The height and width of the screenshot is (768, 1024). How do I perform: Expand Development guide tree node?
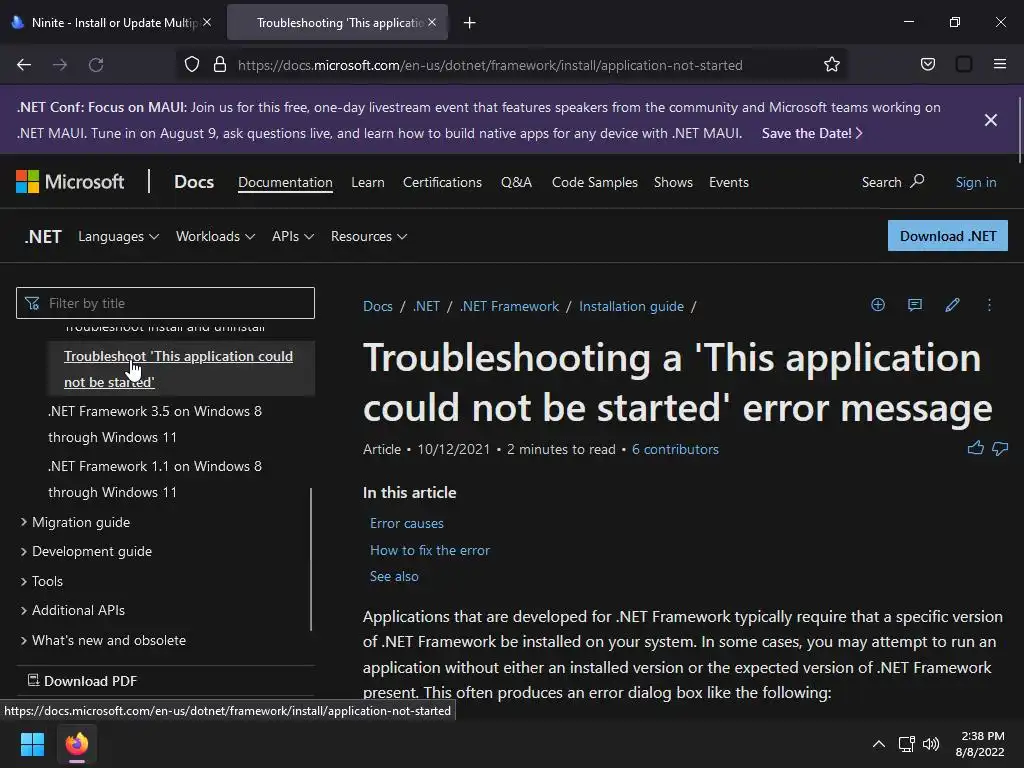tap(24, 551)
